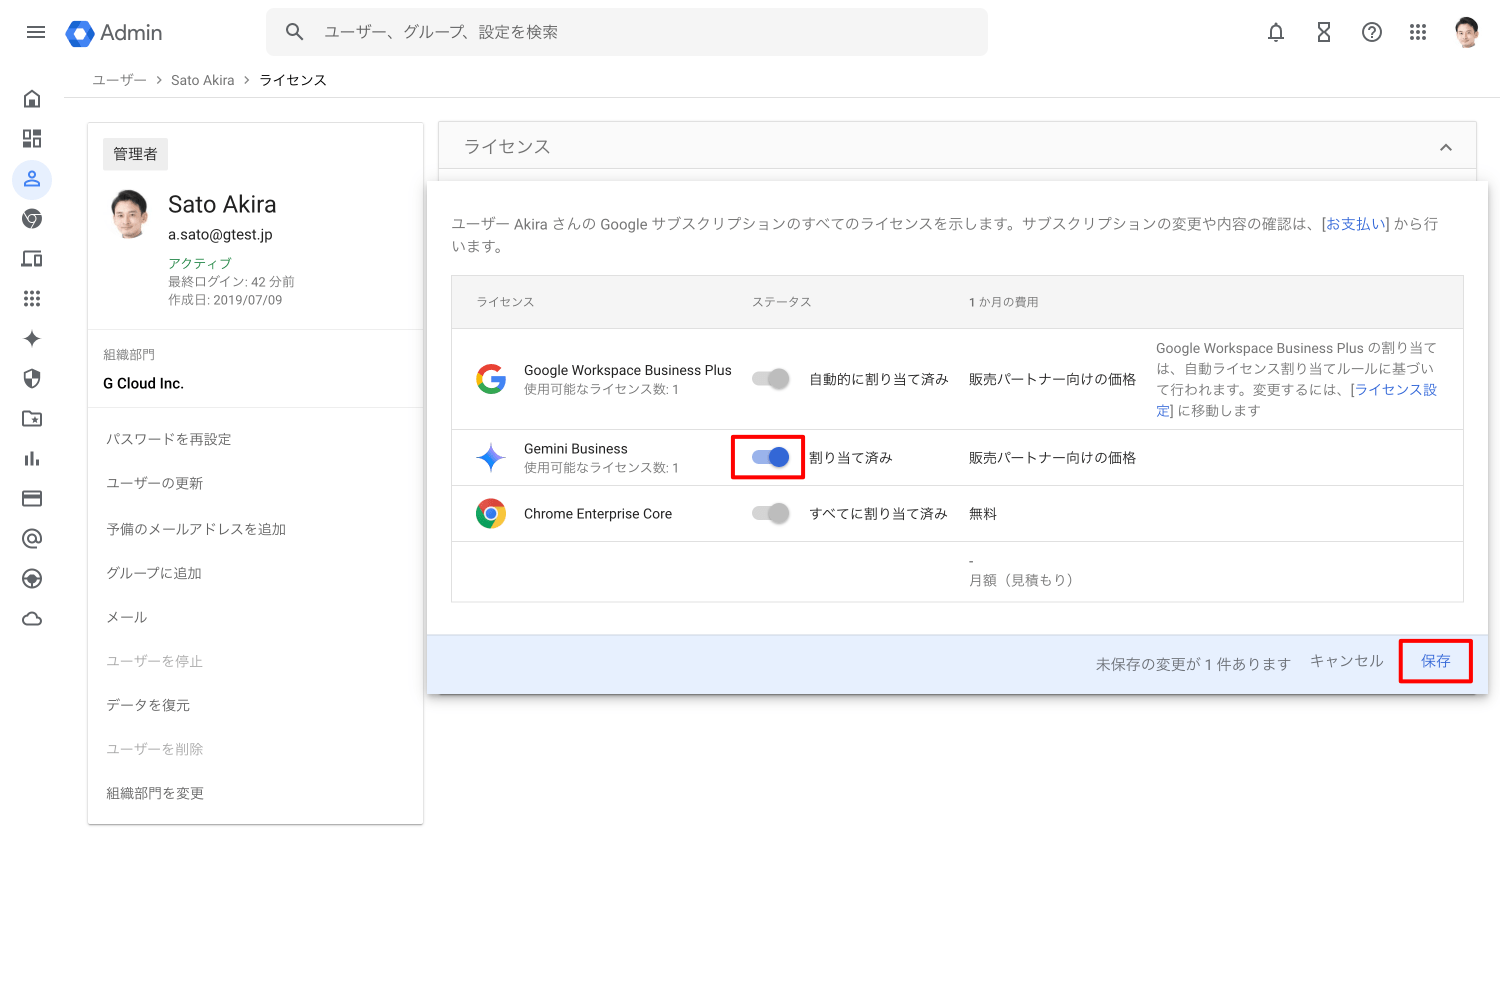The width and height of the screenshot is (1500, 1000).
Task: Open the tasks hourglass icon
Action: 1324,32
